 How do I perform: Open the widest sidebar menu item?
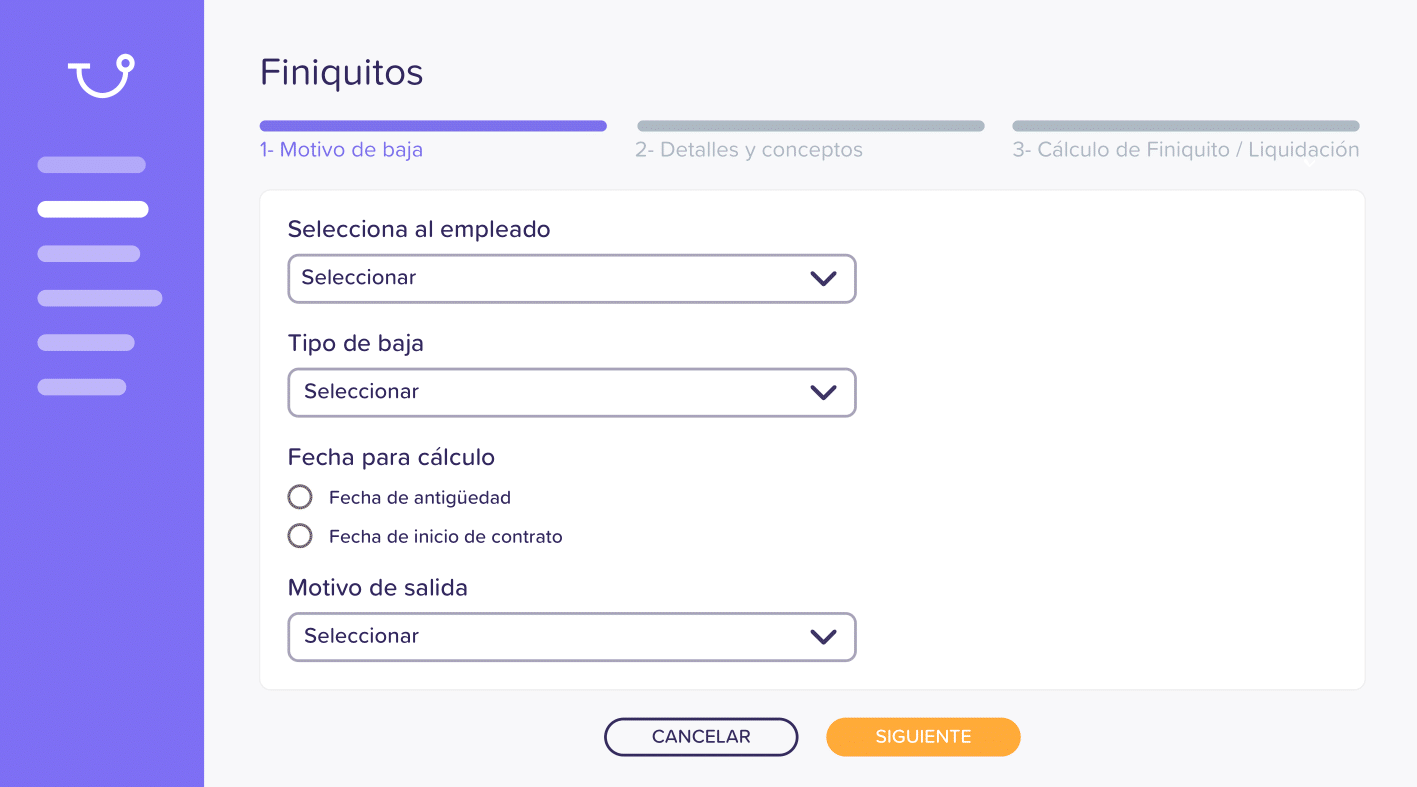100,298
